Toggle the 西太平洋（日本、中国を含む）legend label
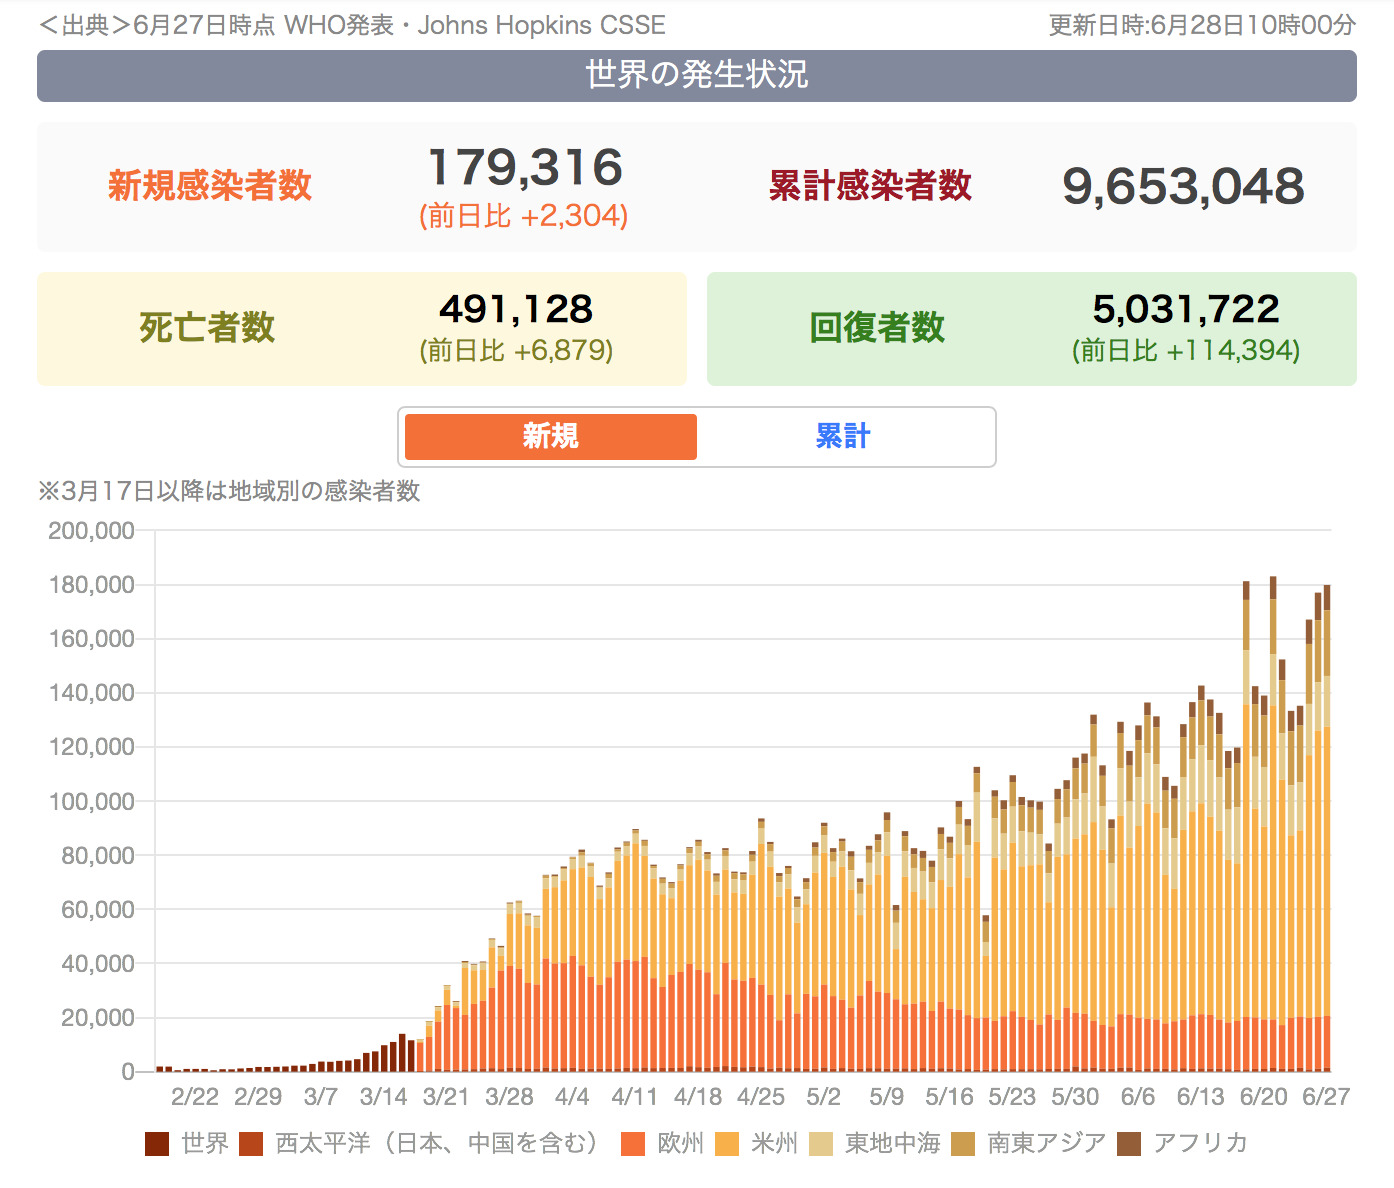 click(437, 1143)
